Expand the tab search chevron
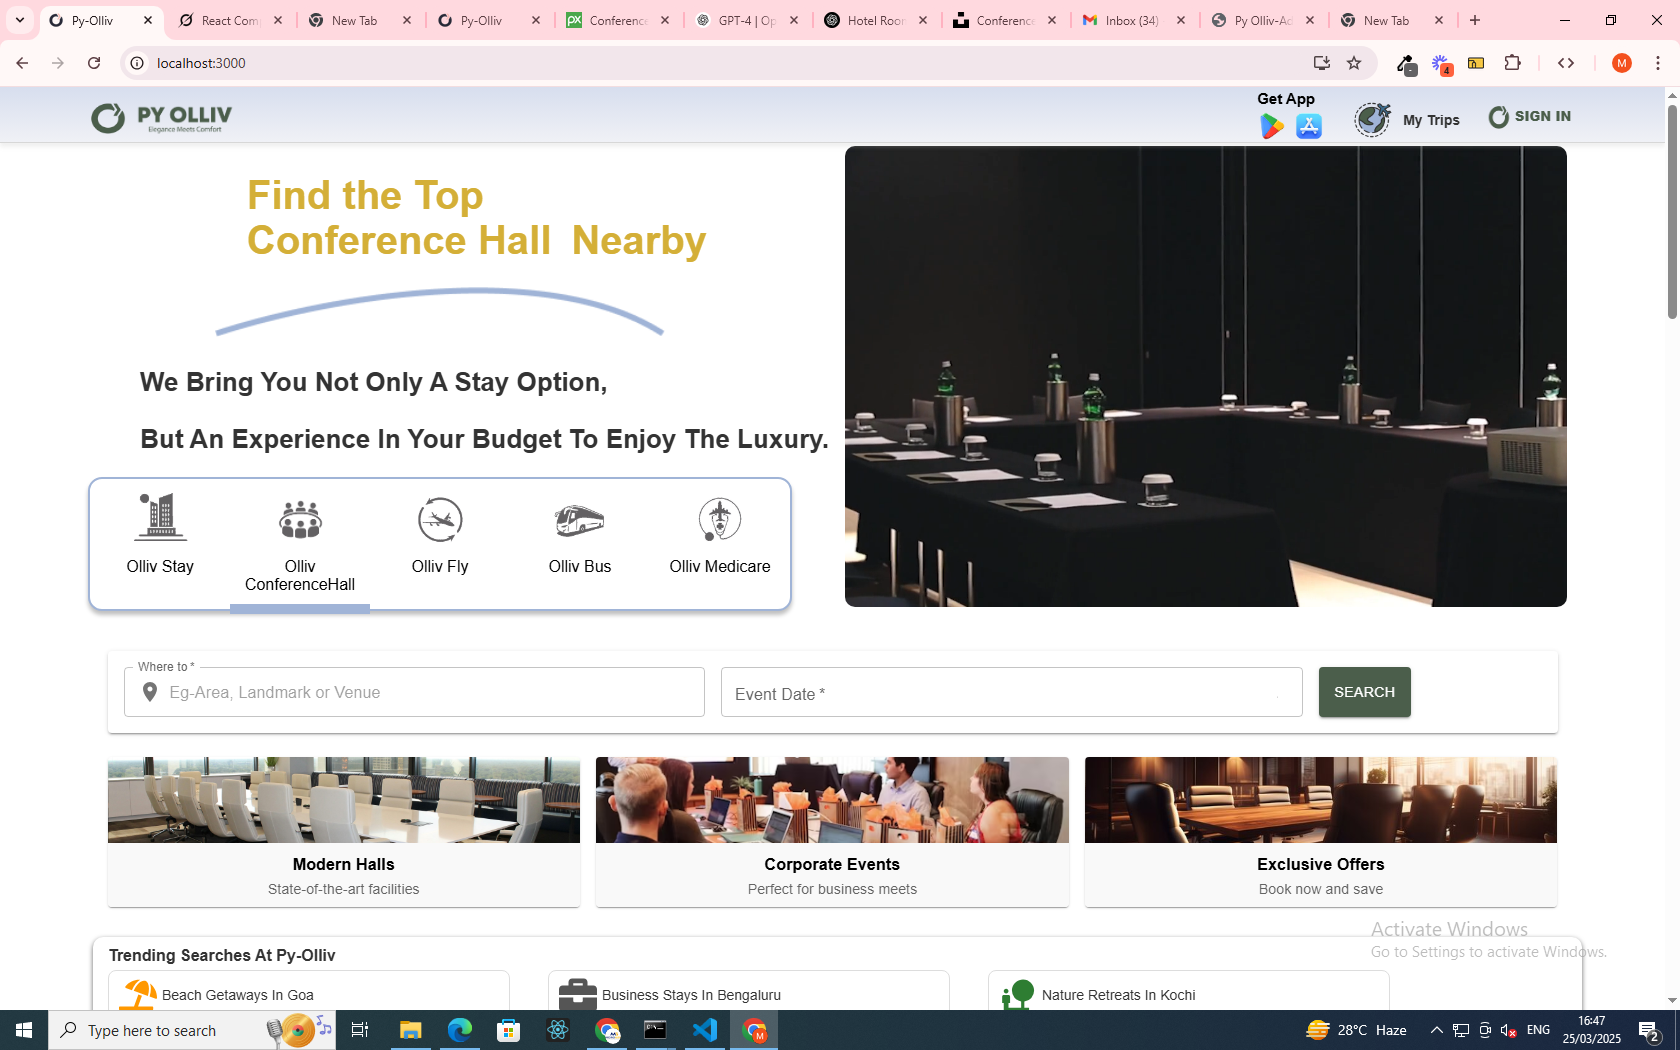This screenshot has width=1680, height=1050. point(19,20)
